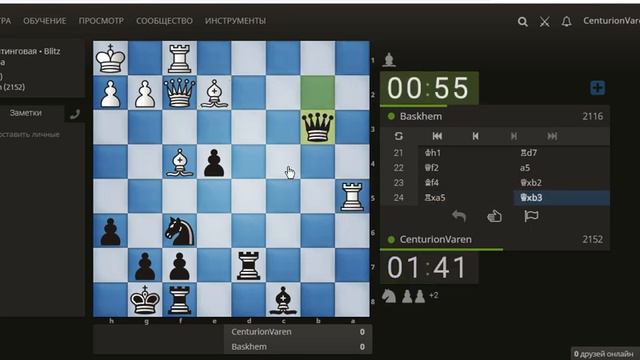640x360 pixels.
Task: Click the black pawn on g7
Action: tap(145, 266)
